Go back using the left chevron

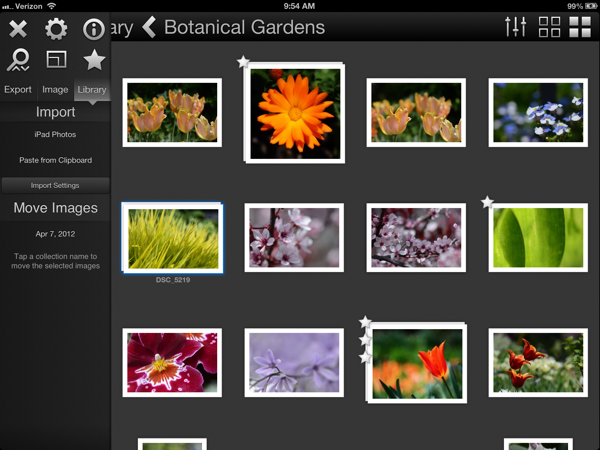point(149,27)
